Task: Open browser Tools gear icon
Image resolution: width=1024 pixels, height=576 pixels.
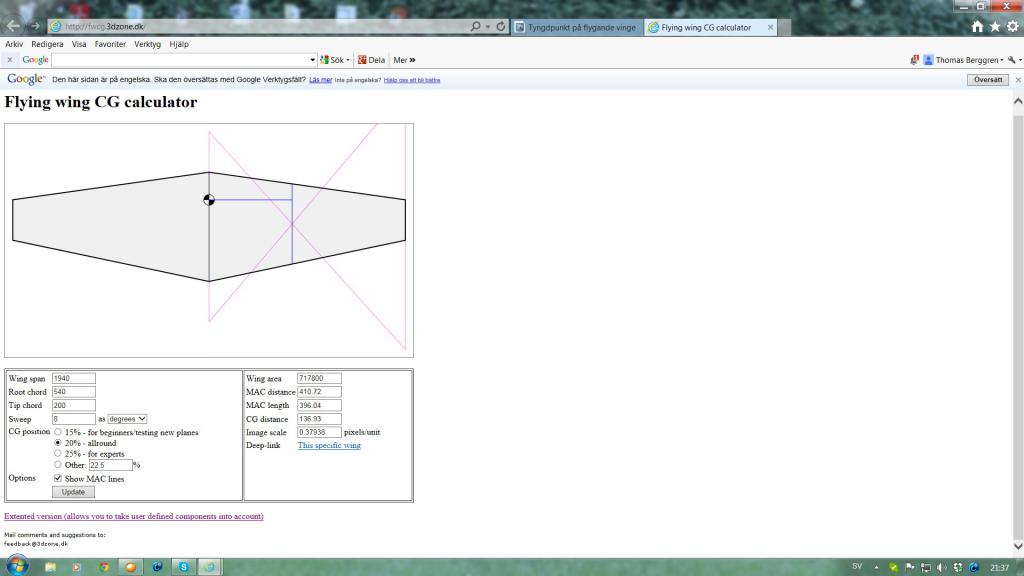Action: (x=1011, y=27)
